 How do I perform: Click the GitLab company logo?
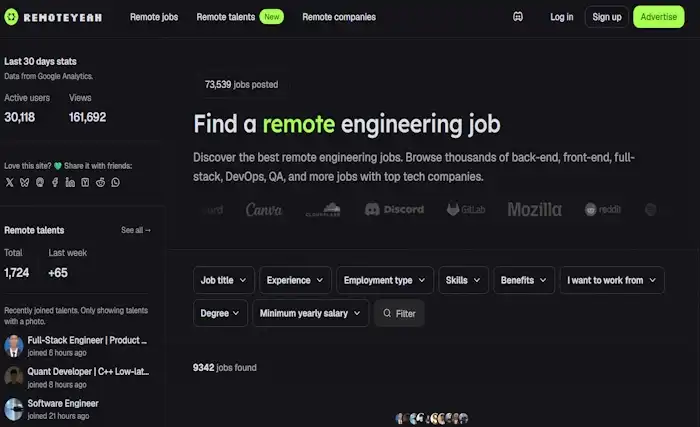[x=466, y=209]
